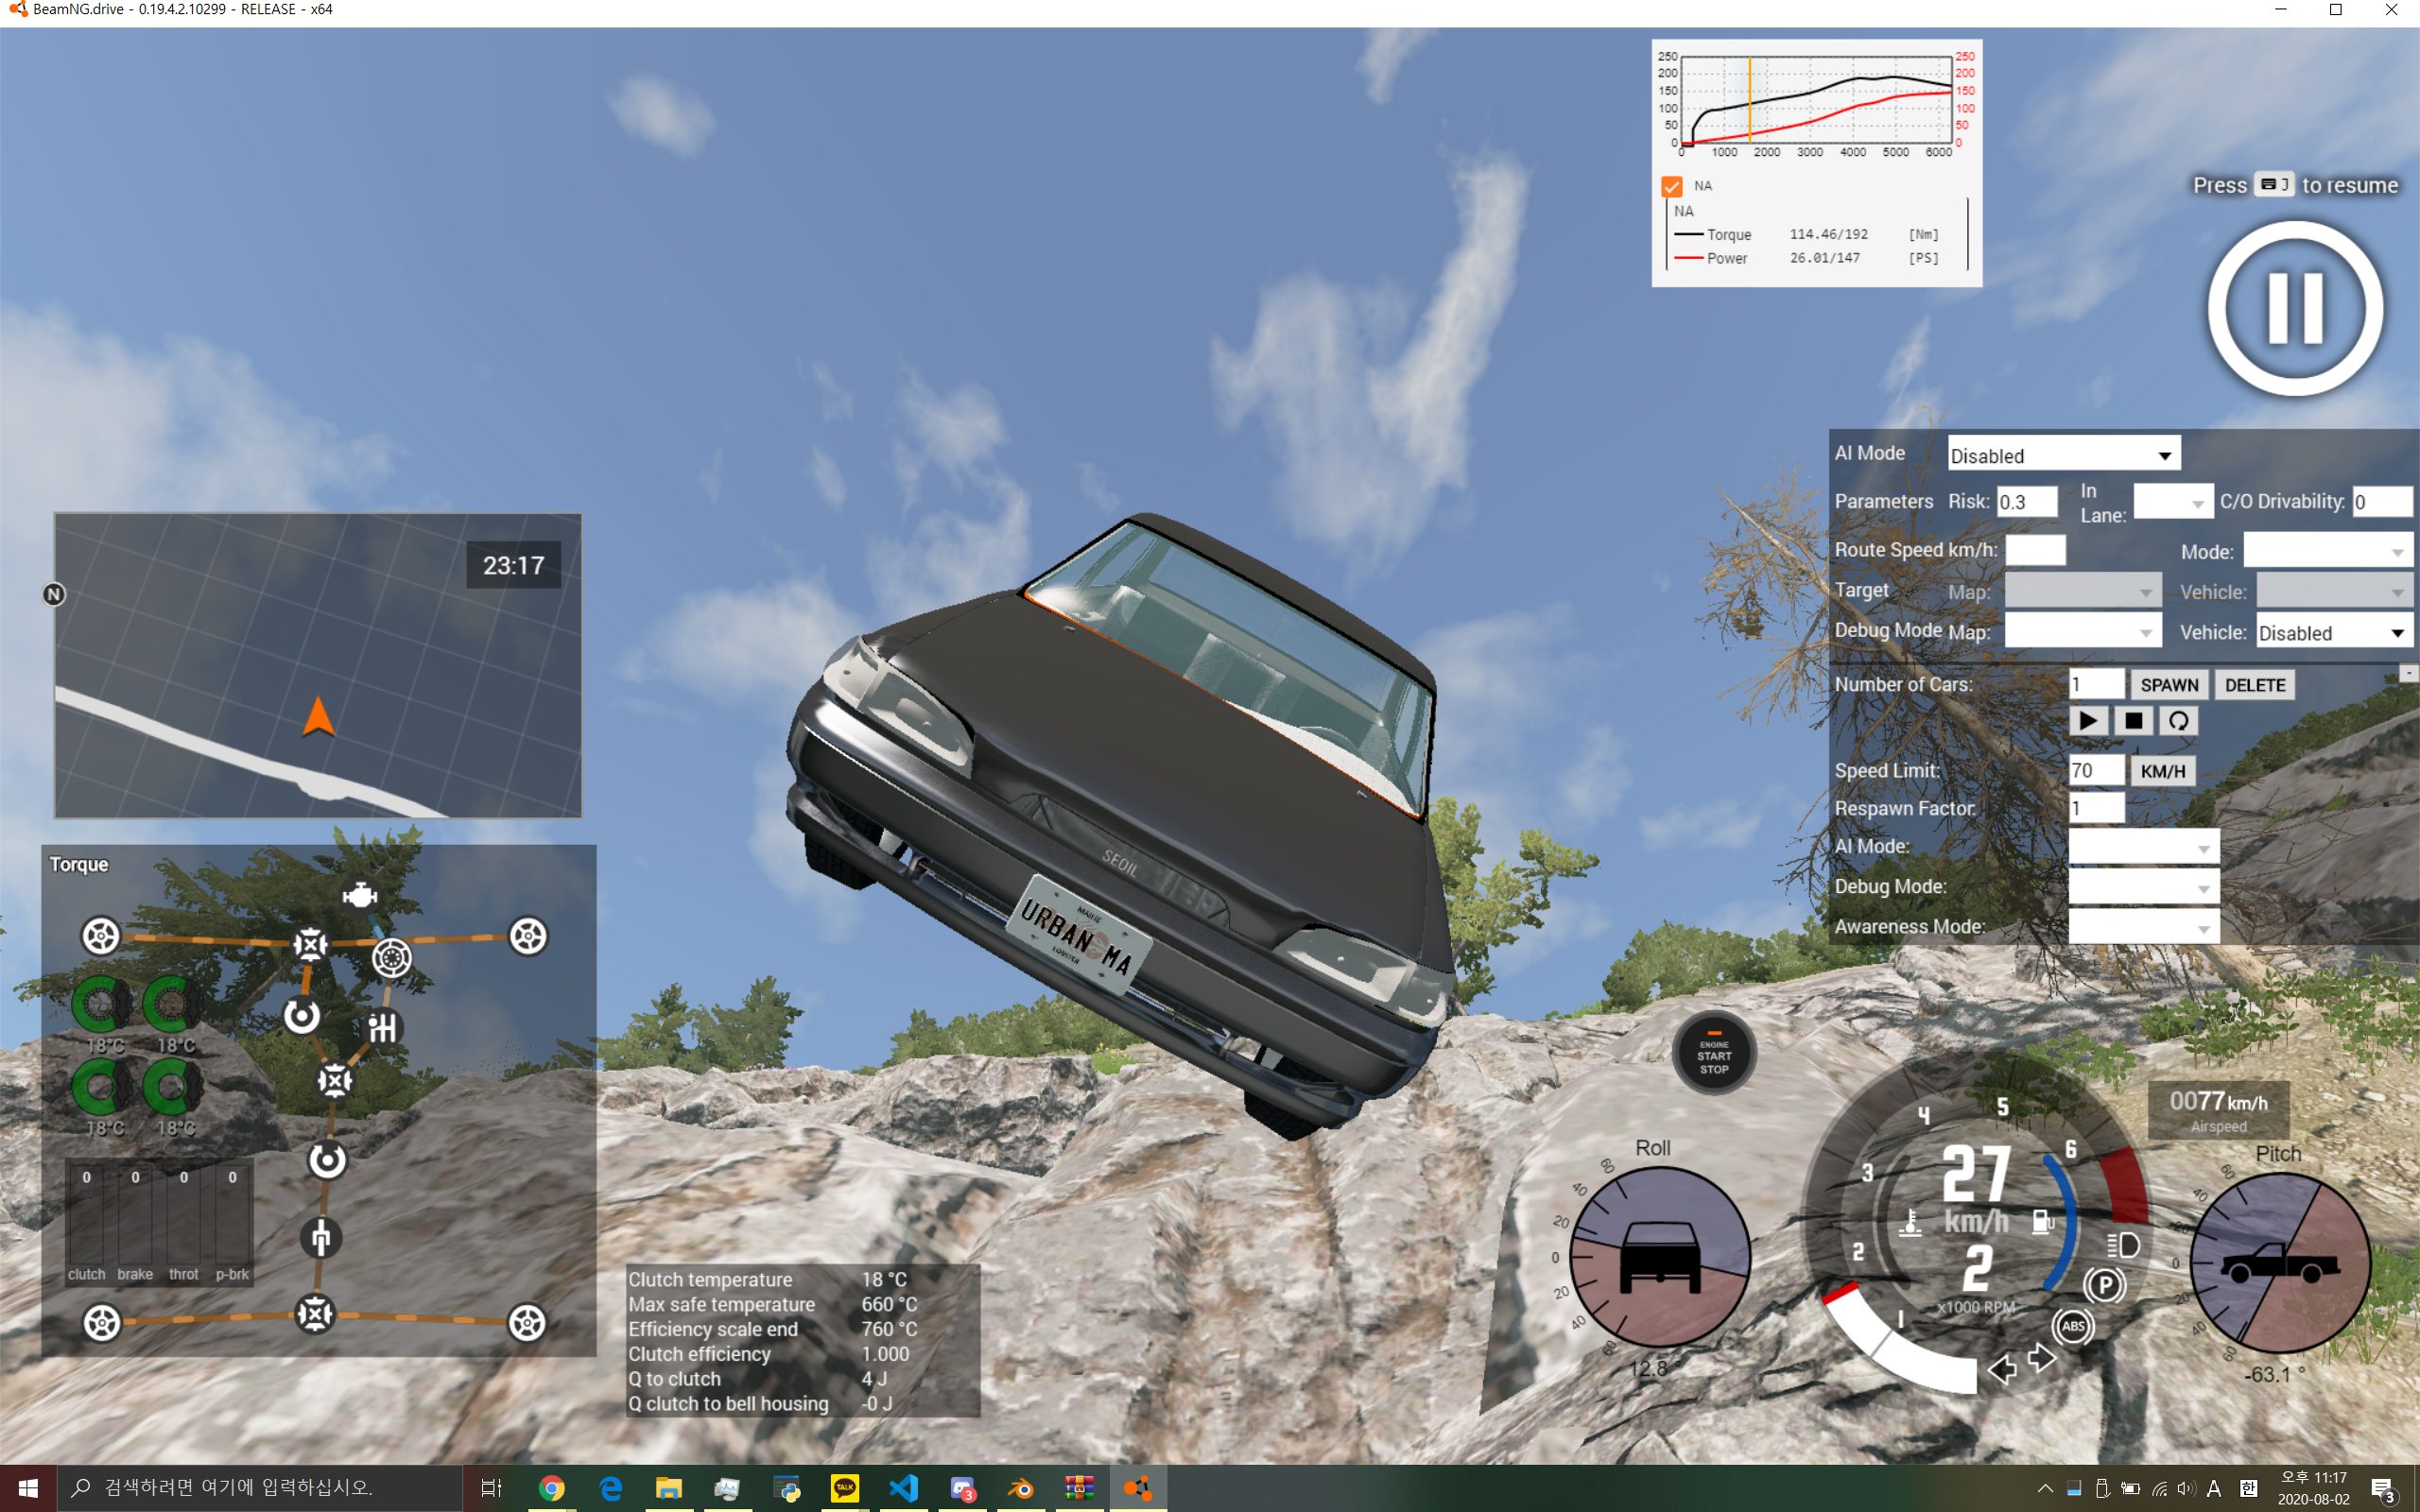Click the compass N marker beside the minimap
Image resolution: width=2420 pixels, height=1512 pixels.
point(54,594)
